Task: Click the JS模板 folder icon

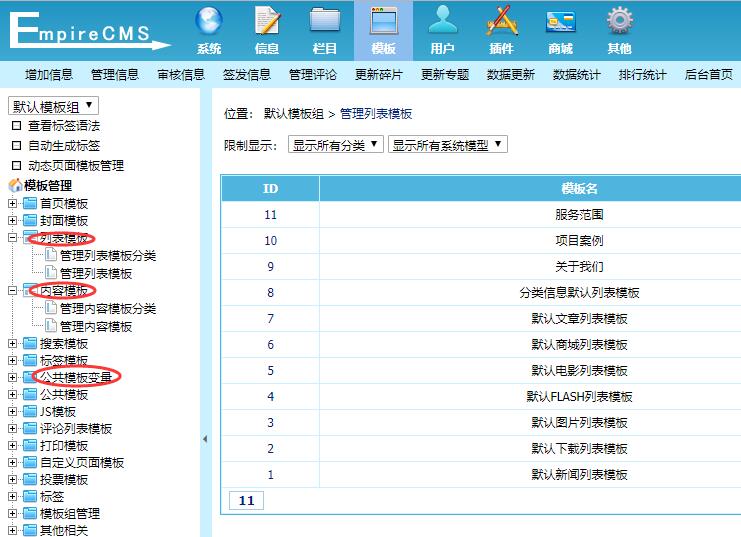Action: [x=30, y=411]
